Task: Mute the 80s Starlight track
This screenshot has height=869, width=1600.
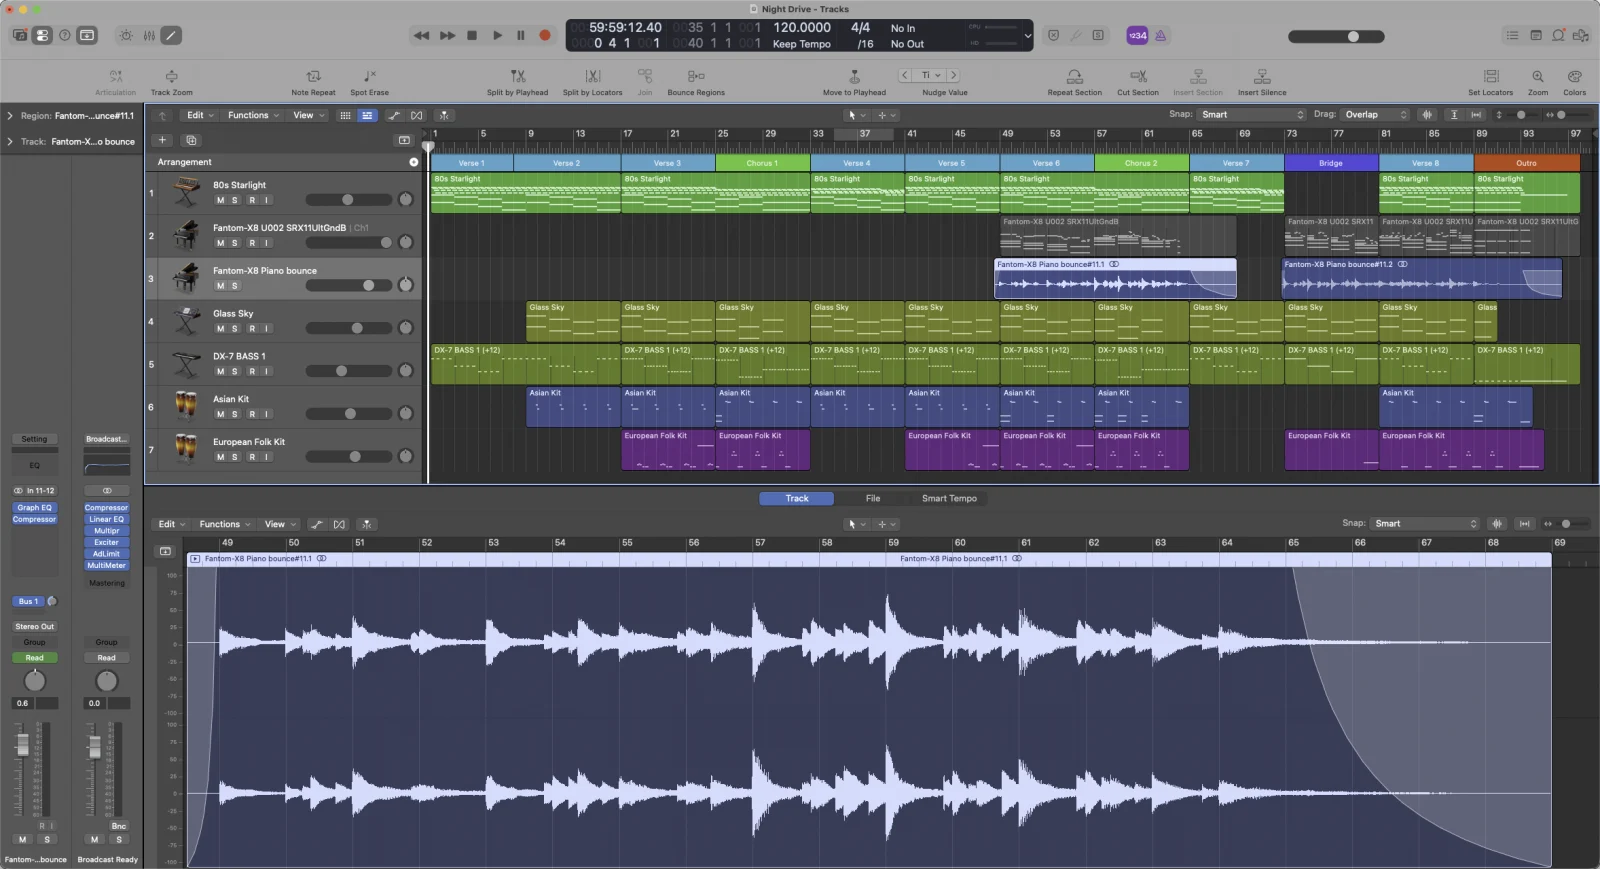Action: [x=220, y=200]
